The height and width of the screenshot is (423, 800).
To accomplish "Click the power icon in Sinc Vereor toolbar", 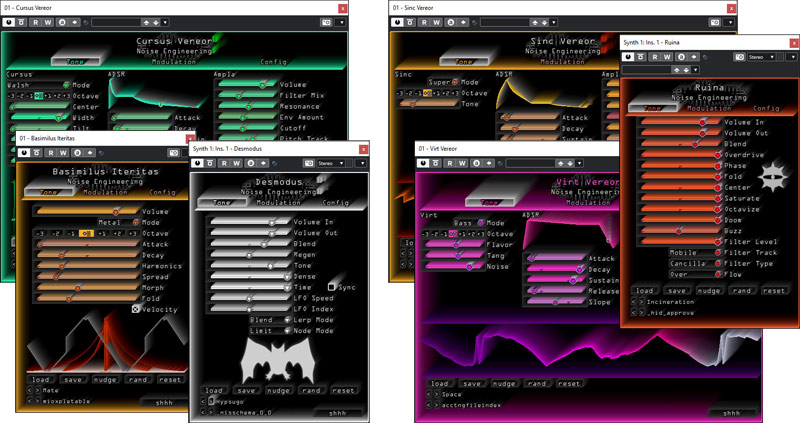I will 398,21.
